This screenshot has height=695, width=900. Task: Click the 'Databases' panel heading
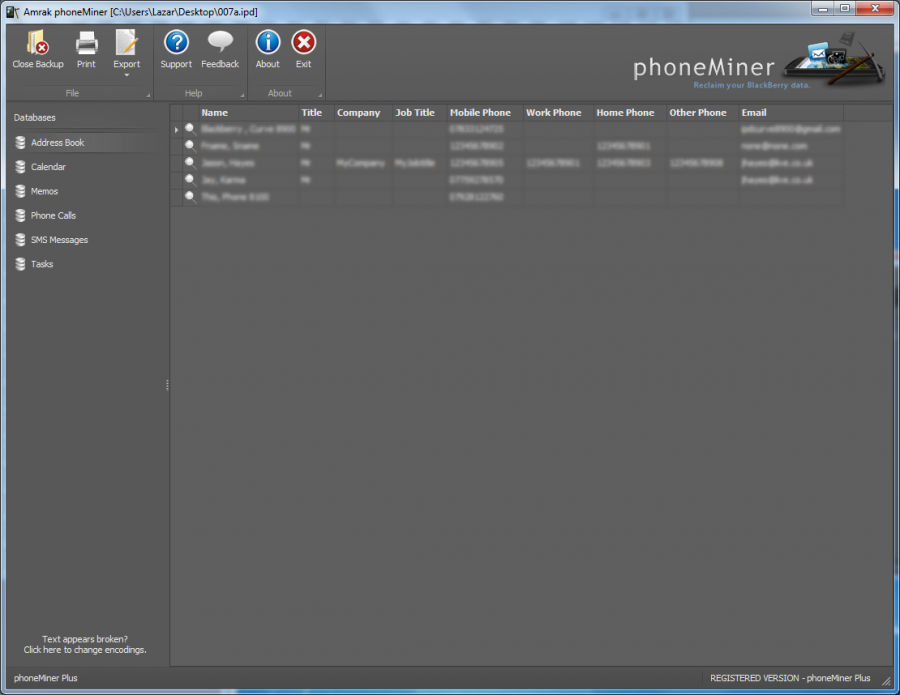34,118
